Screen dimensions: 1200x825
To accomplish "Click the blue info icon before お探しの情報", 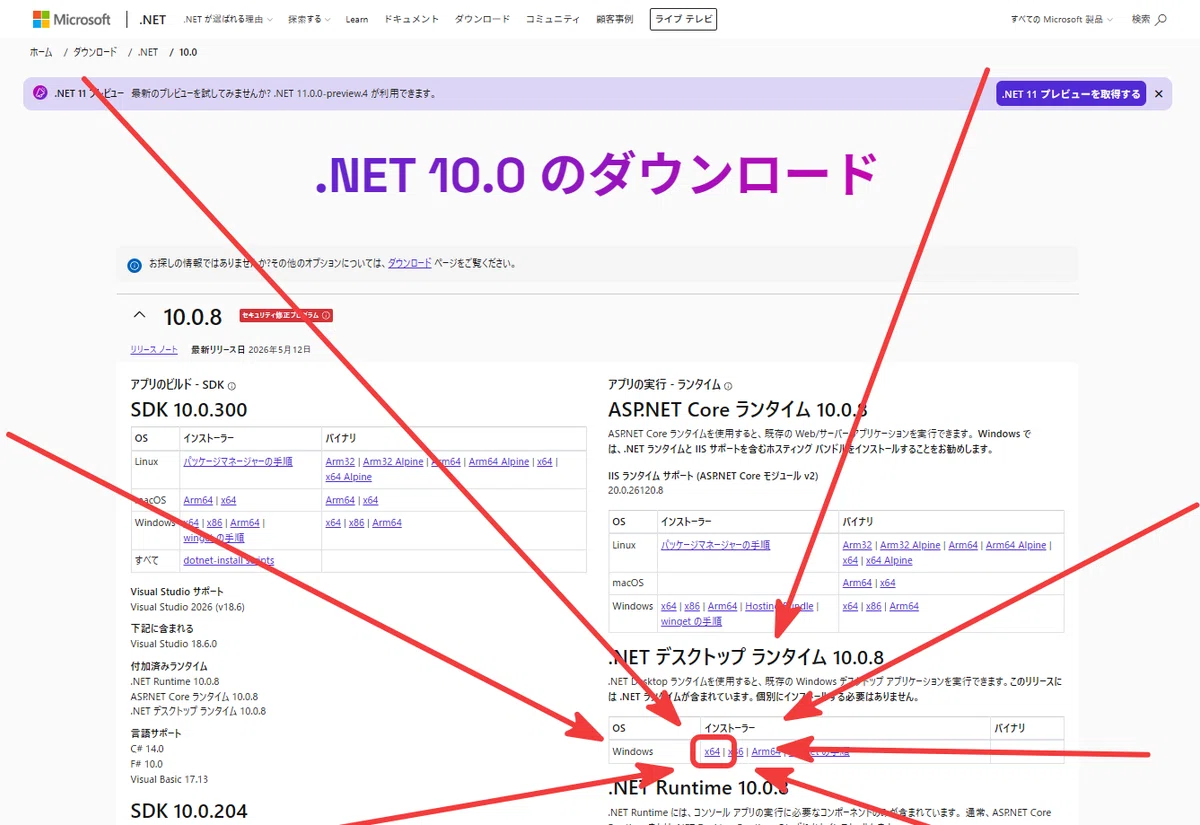I will [134, 265].
